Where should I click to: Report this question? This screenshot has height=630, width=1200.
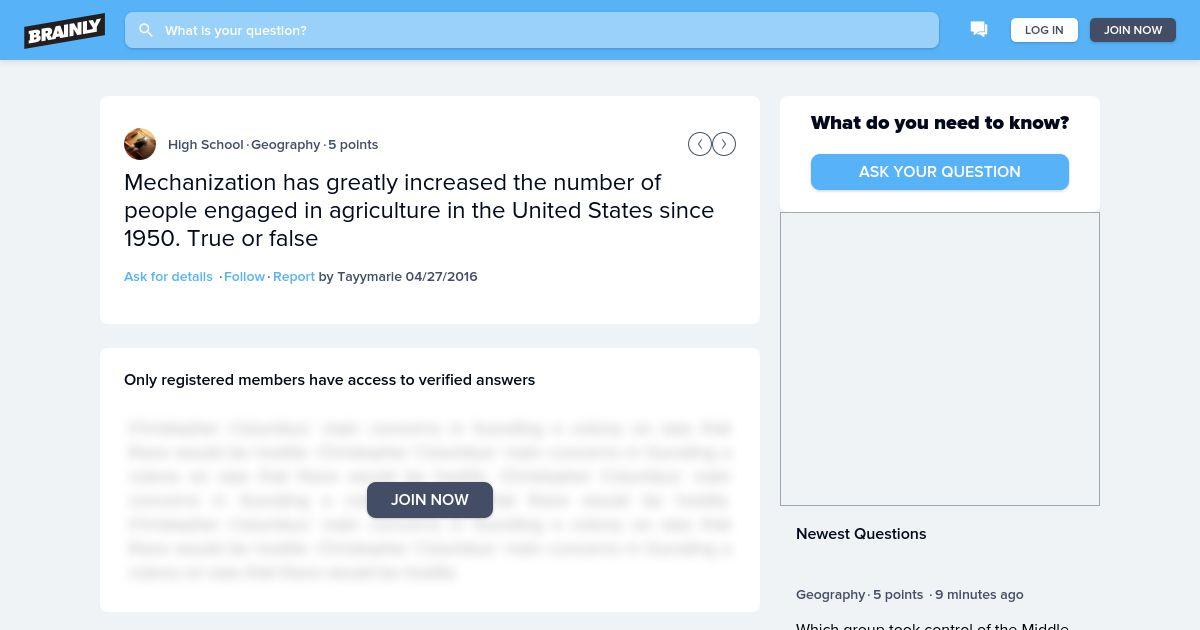pos(294,276)
